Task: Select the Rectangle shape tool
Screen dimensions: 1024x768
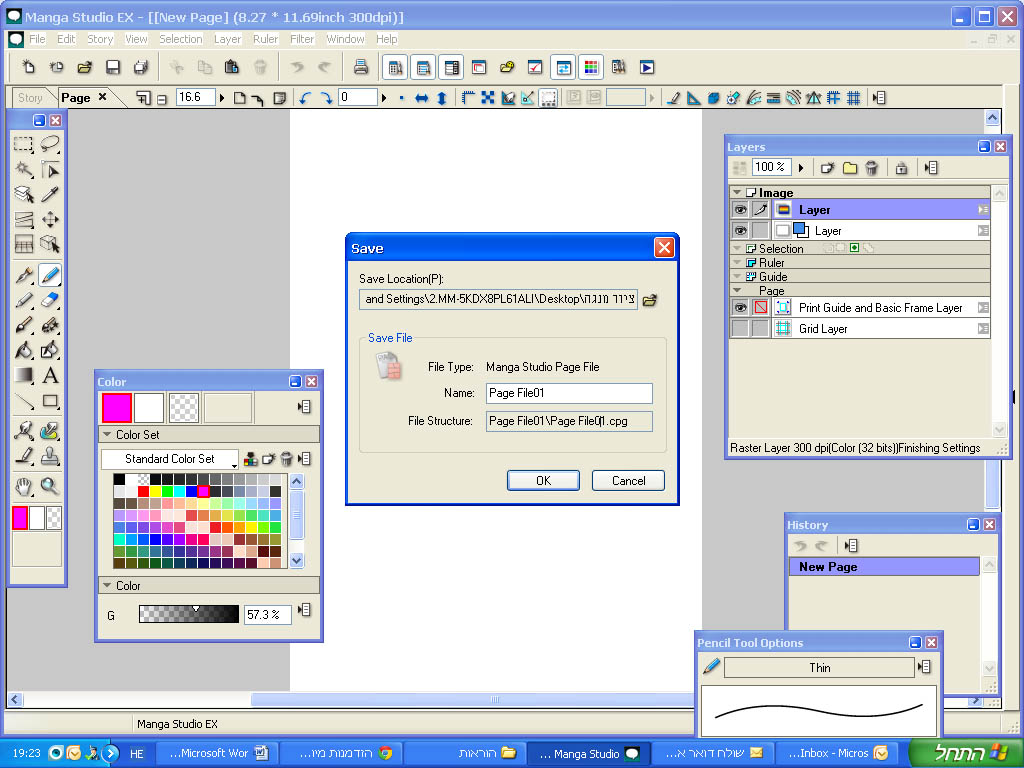Action: click(x=50, y=400)
